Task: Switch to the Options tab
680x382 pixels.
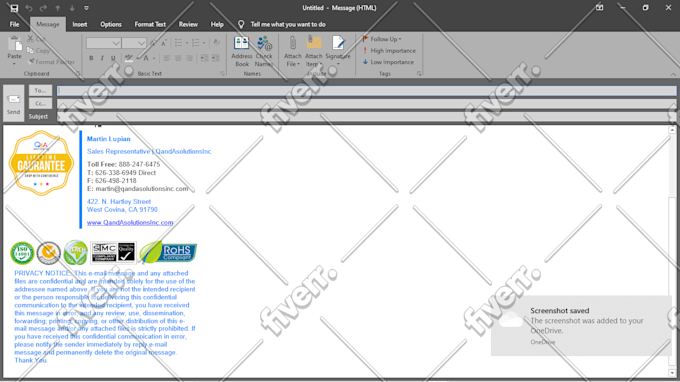Action: pyautogui.click(x=111, y=24)
